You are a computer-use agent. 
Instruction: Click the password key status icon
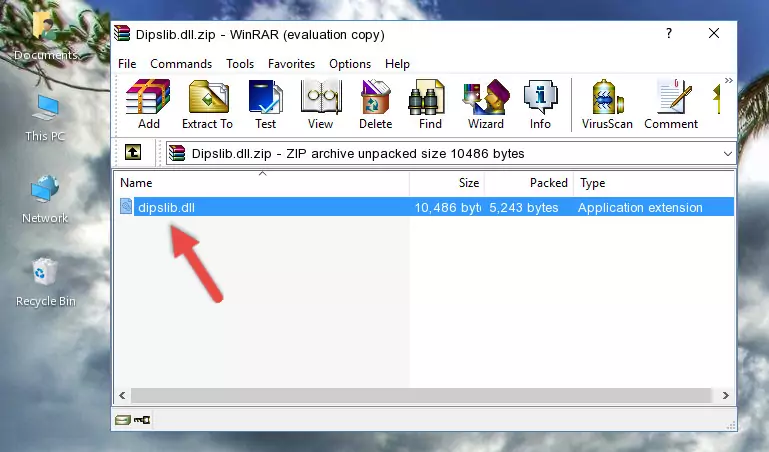pyautogui.click(x=142, y=420)
